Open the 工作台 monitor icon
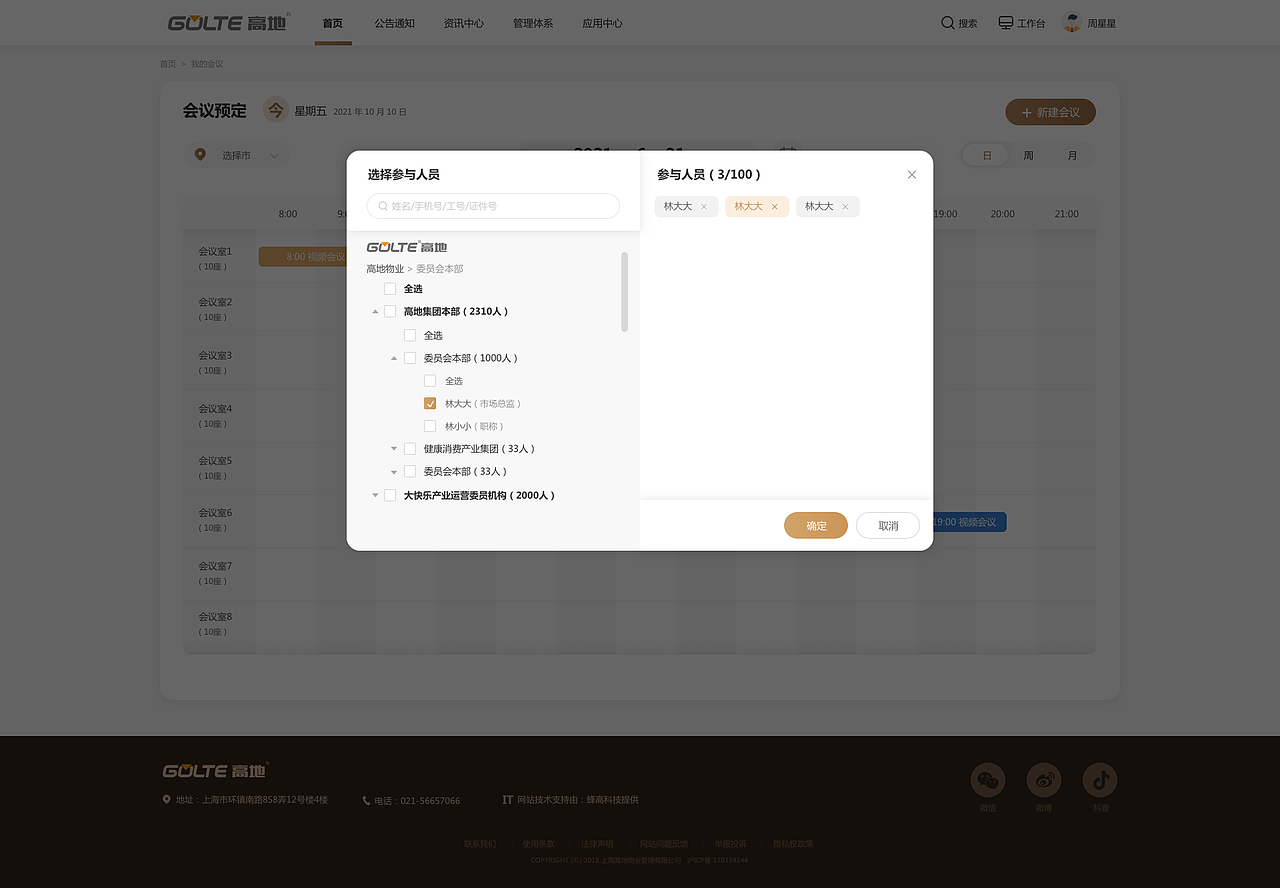The width and height of the screenshot is (1280, 888). (x=1006, y=22)
